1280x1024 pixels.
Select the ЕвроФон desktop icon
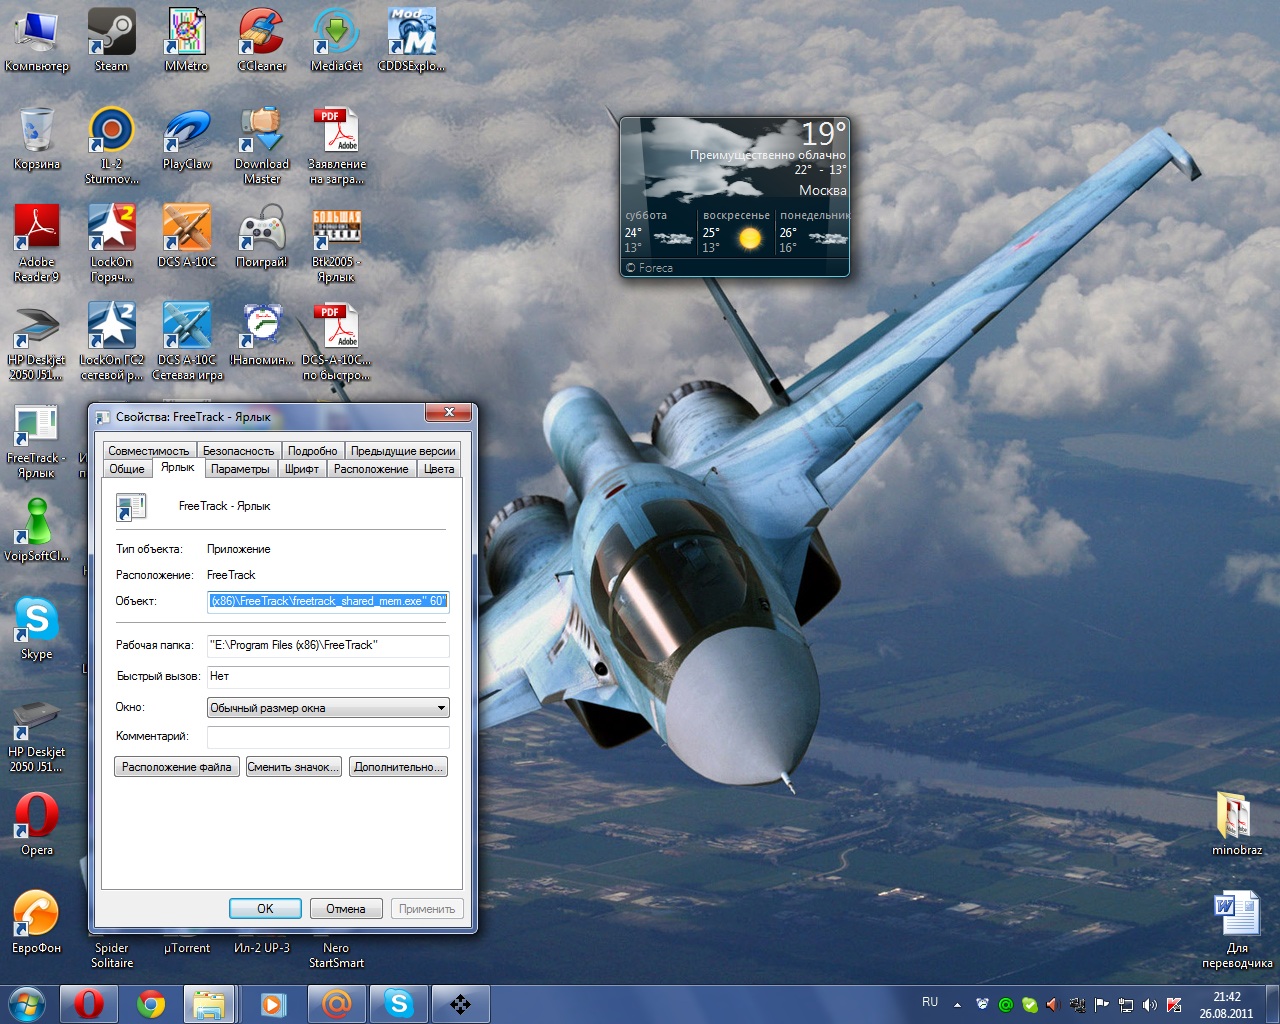click(x=37, y=922)
